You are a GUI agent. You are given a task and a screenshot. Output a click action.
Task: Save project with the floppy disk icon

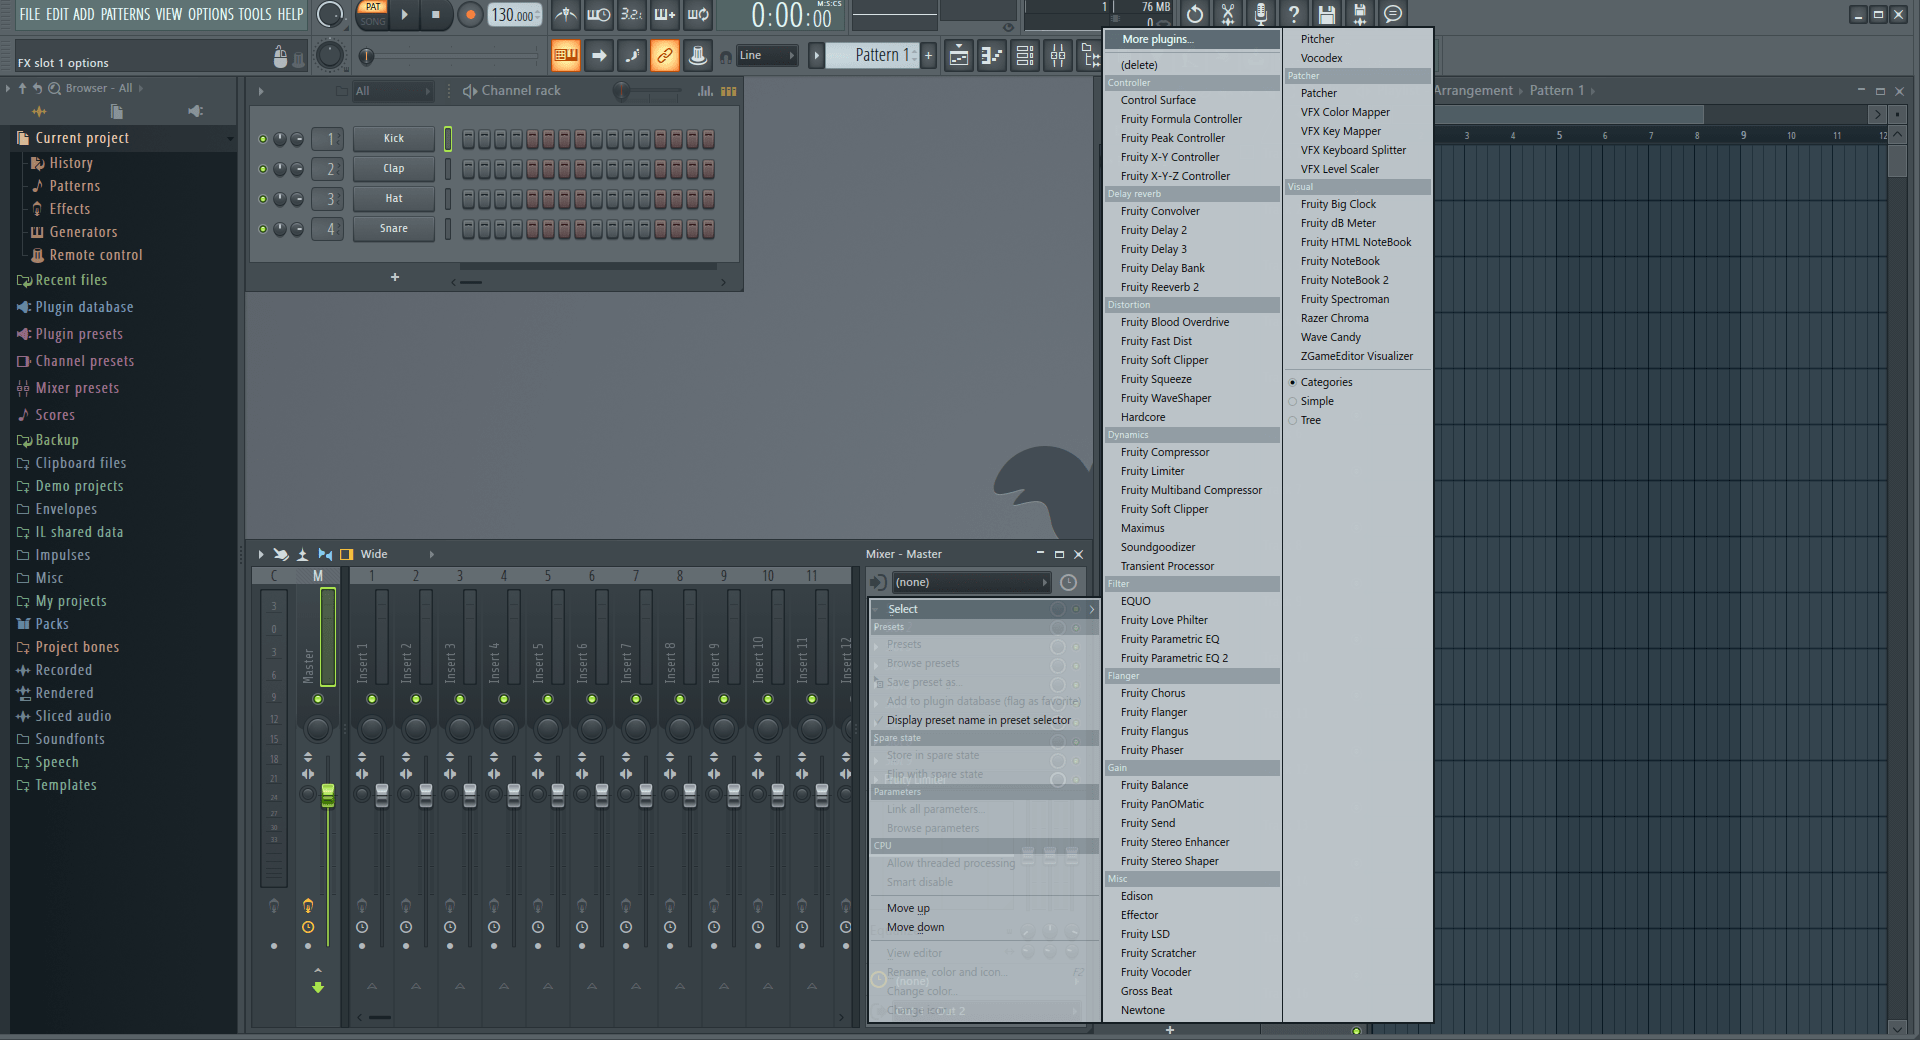[x=1327, y=14]
